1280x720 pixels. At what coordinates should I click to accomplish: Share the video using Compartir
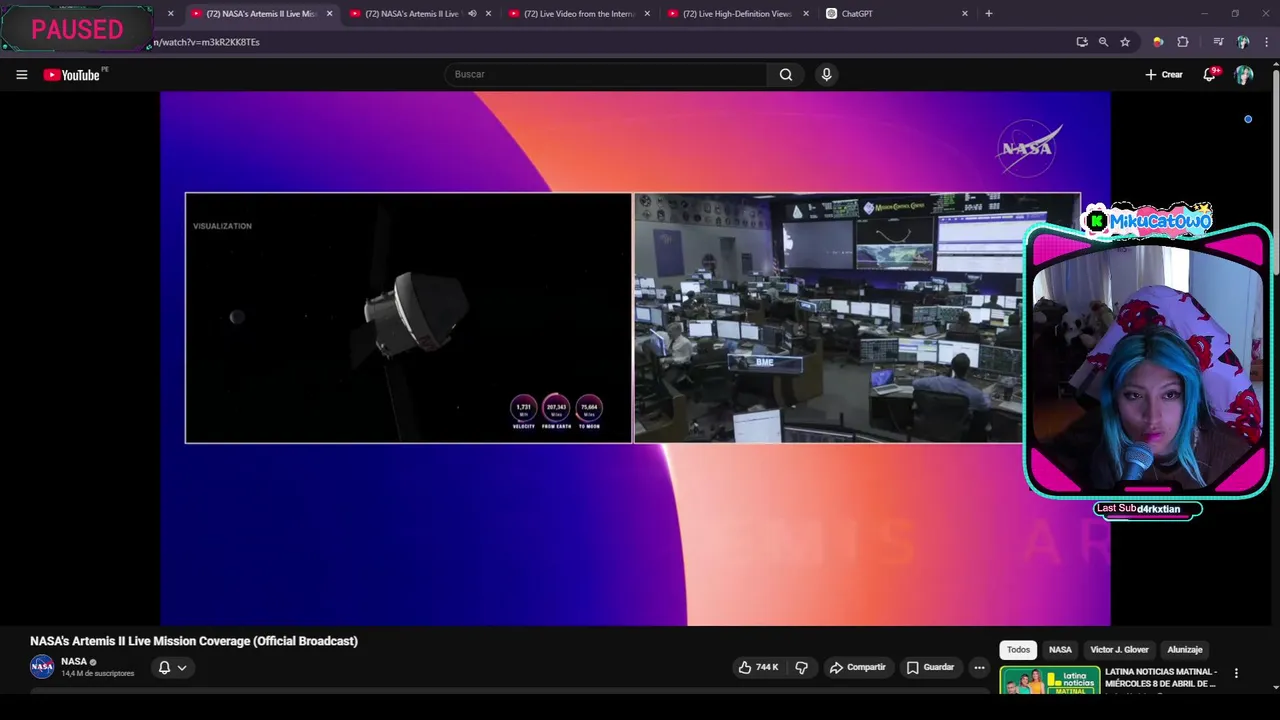pos(858,667)
